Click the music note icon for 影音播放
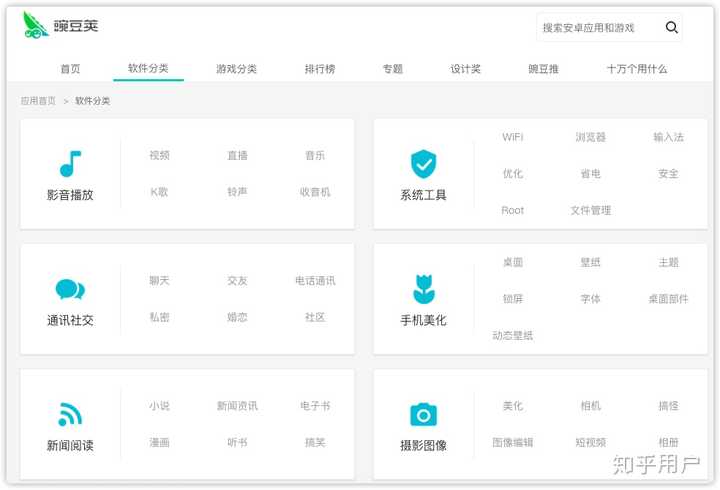This screenshot has width=720, height=490. pyautogui.click(x=70, y=163)
